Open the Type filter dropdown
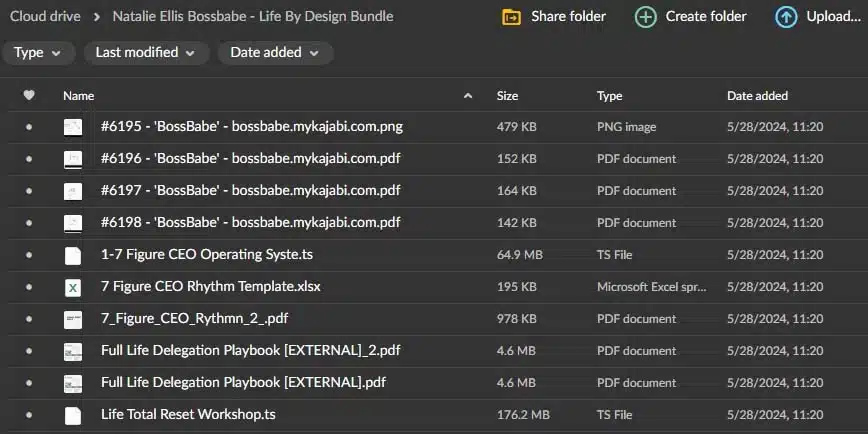868x434 pixels. point(38,53)
